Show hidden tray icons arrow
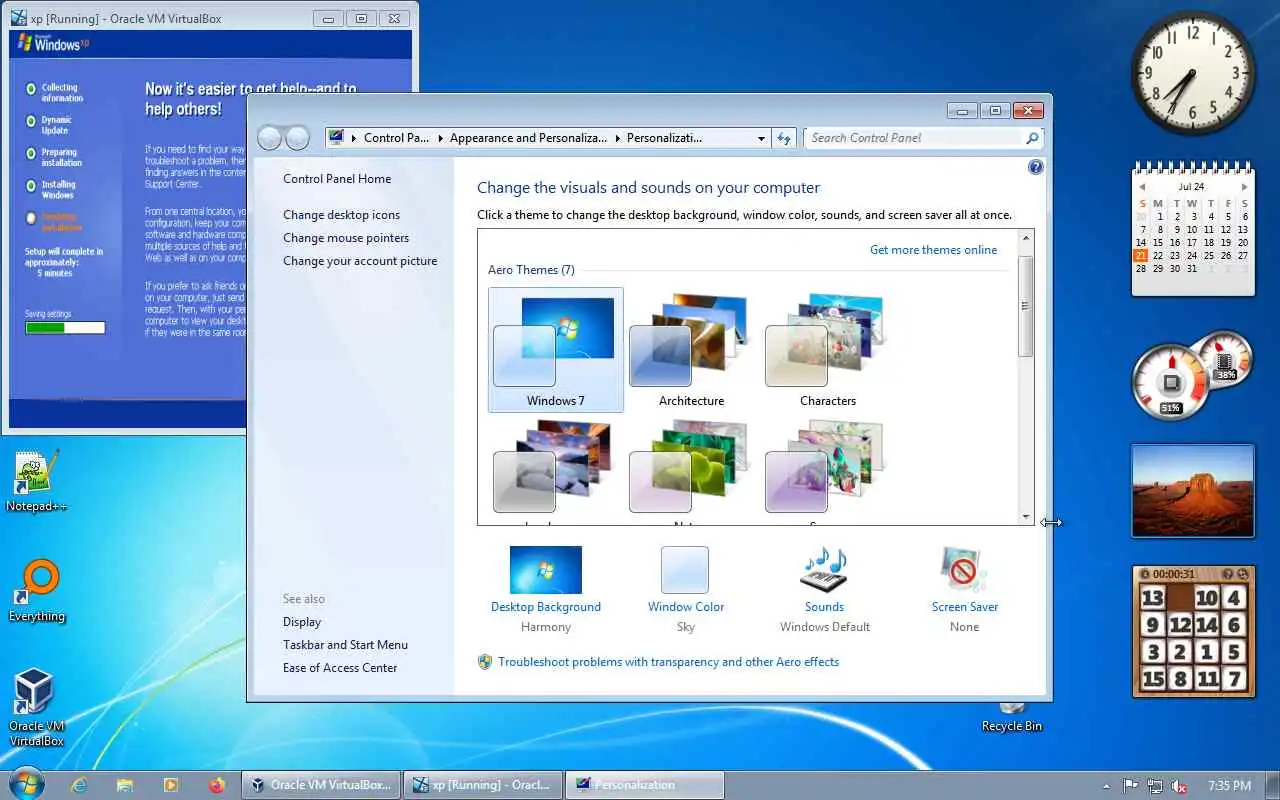The height and width of the screenshot is (800, 1280). coord(1106,786)
